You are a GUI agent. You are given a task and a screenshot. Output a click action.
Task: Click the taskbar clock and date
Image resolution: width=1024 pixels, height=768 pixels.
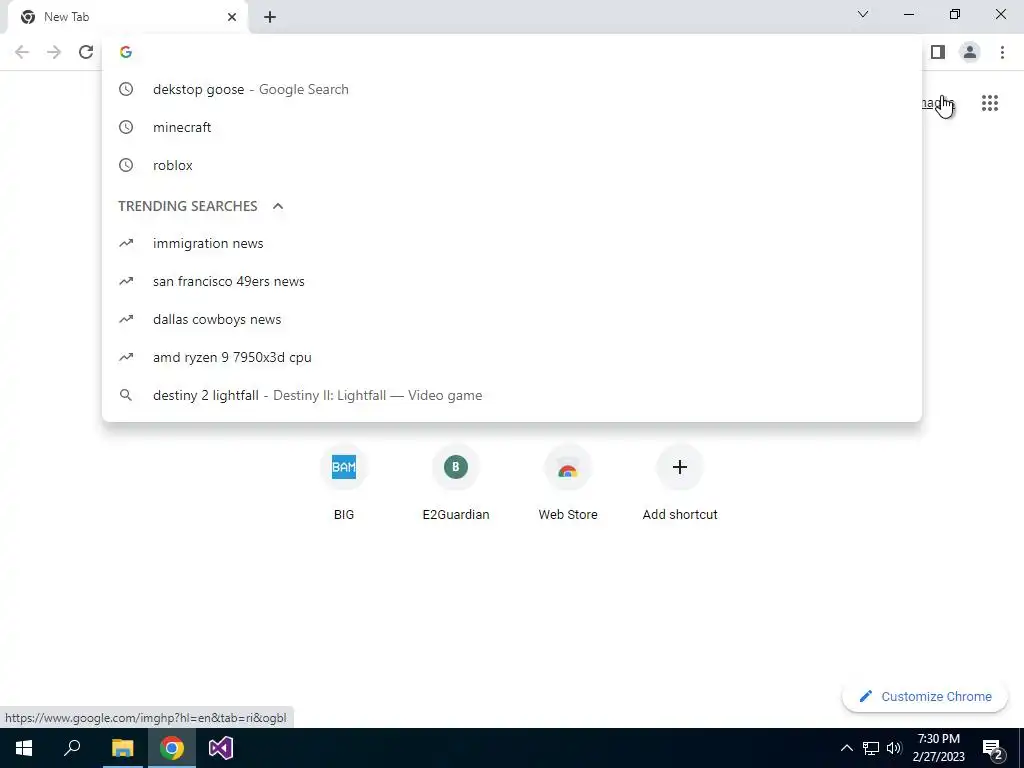[x=938, y=748]
